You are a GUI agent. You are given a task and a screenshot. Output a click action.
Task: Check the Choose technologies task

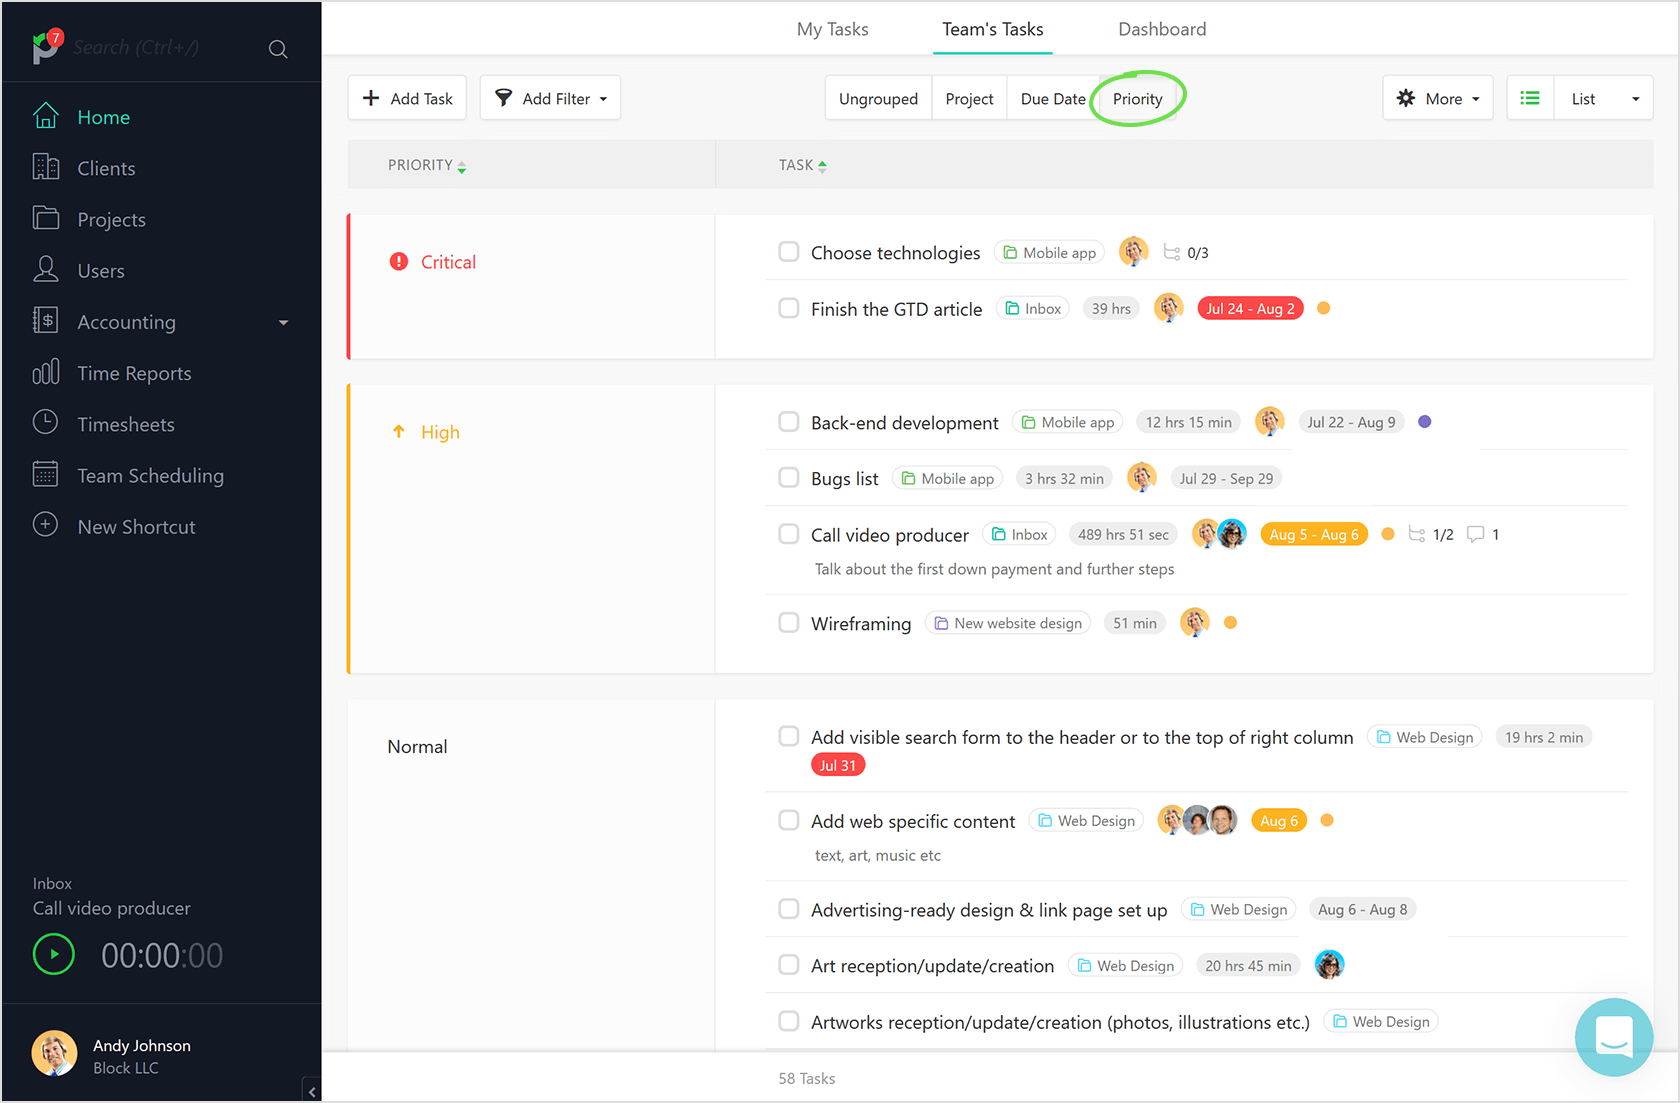(789, 252)
